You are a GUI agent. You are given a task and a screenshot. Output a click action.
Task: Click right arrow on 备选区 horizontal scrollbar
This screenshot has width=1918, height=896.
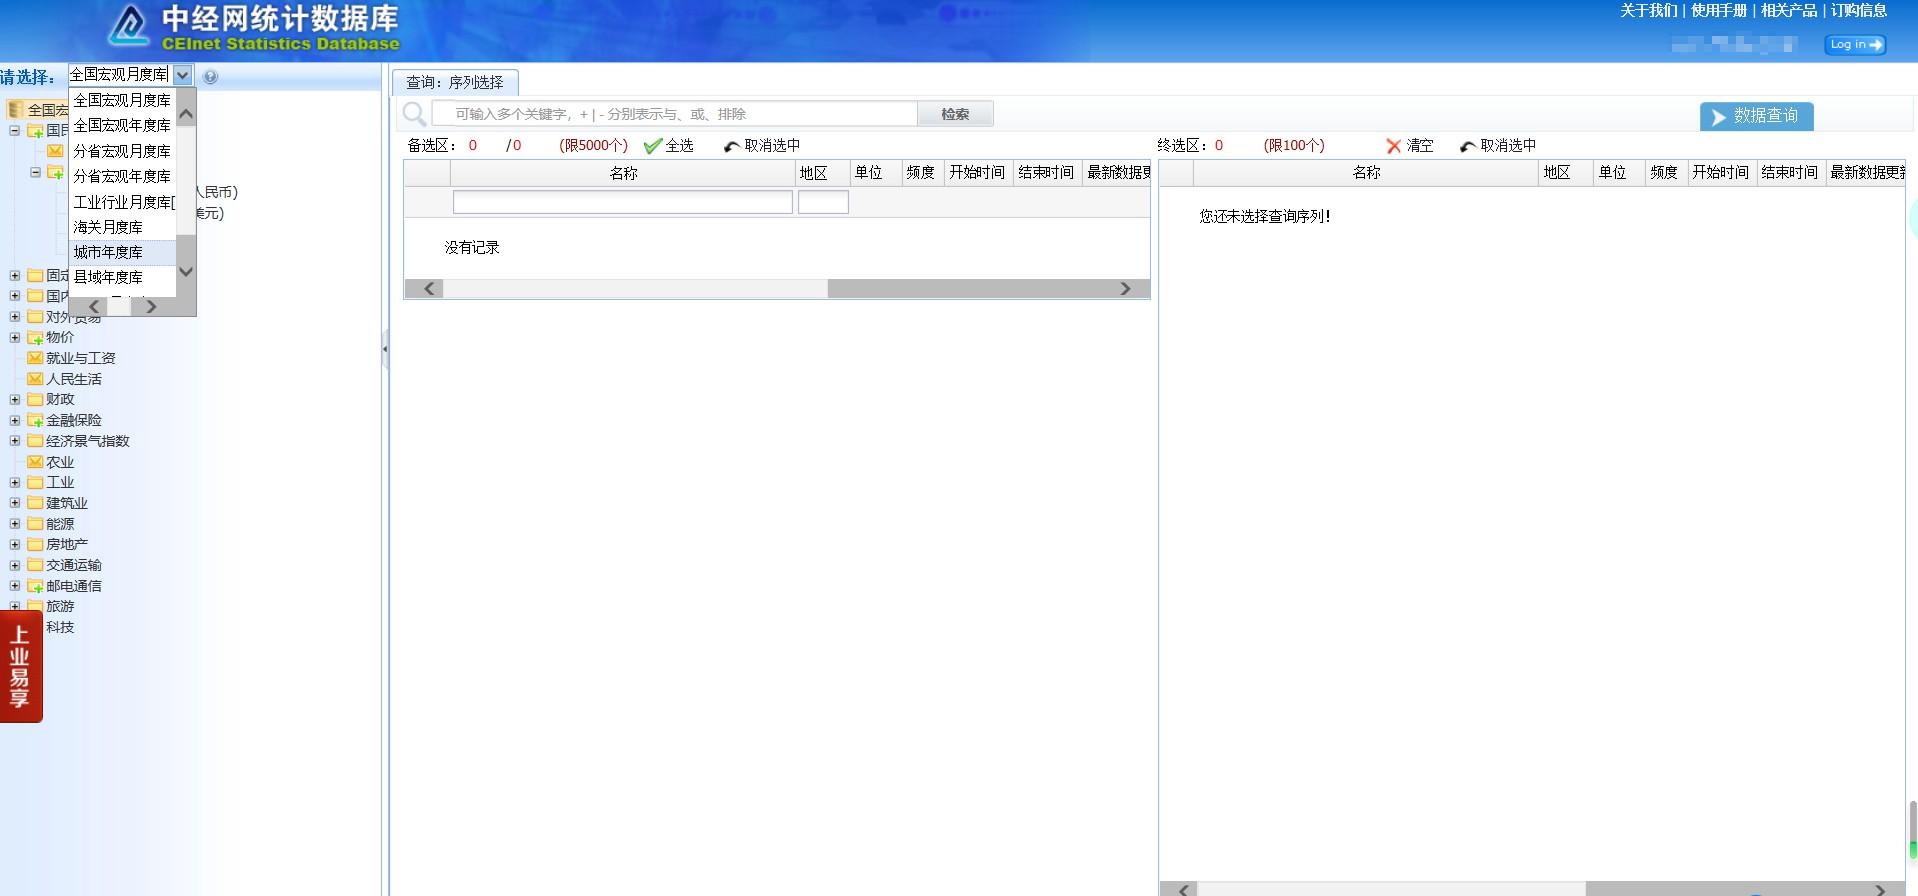(1125, 289)
